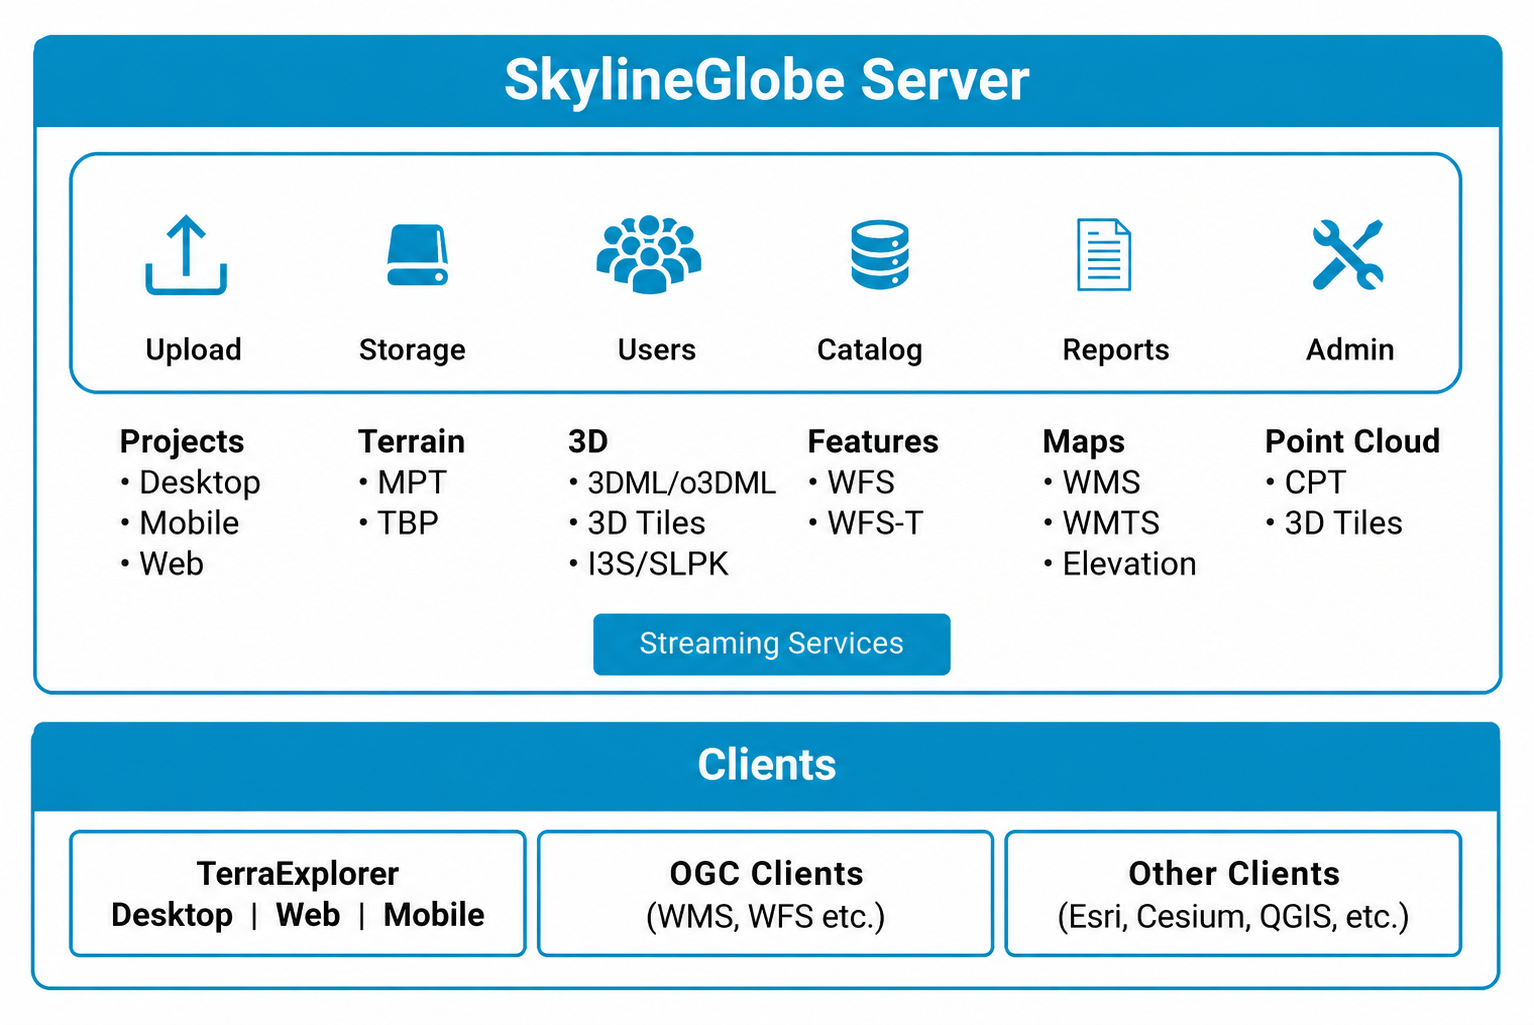Viewport: 1534px width, 1025px height.
Task: Click the "WMS" item under Maps
Action: (1101, 483)
